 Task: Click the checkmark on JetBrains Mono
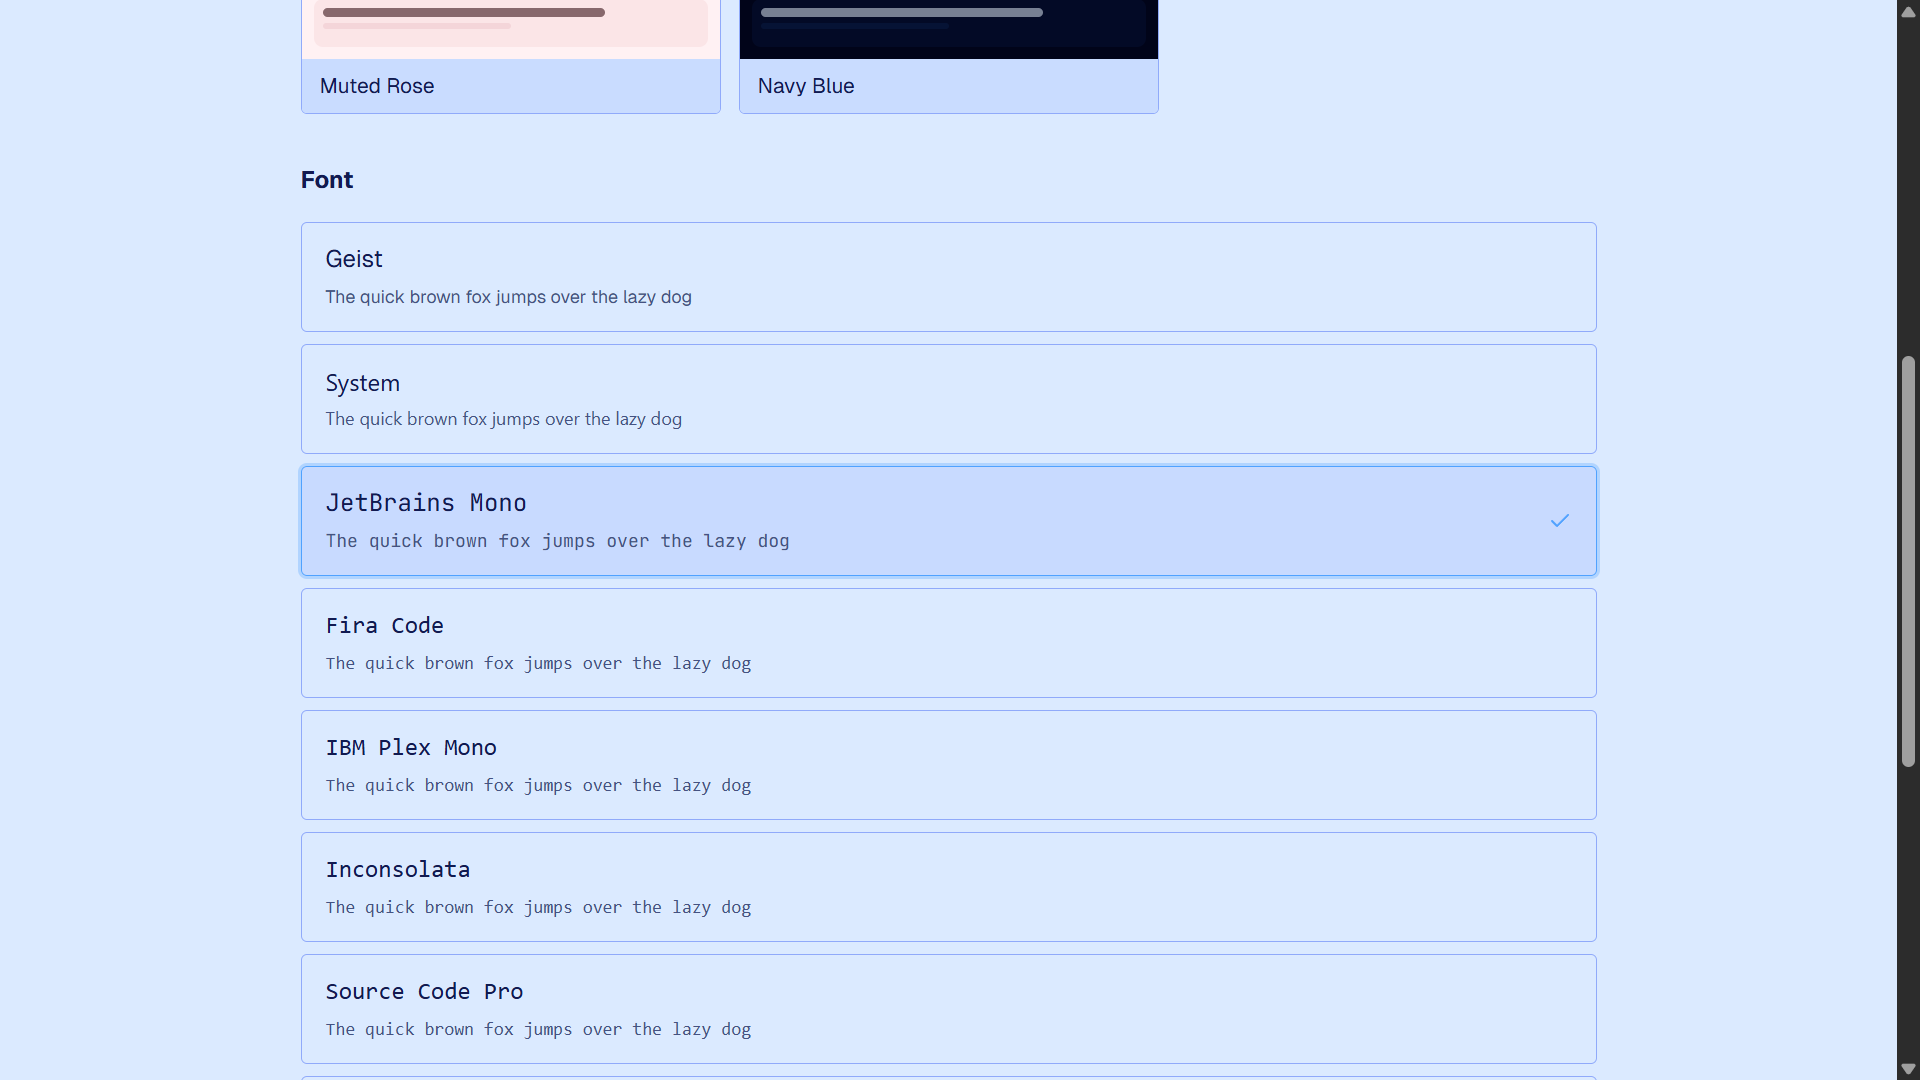click(x=1559, y=521)
